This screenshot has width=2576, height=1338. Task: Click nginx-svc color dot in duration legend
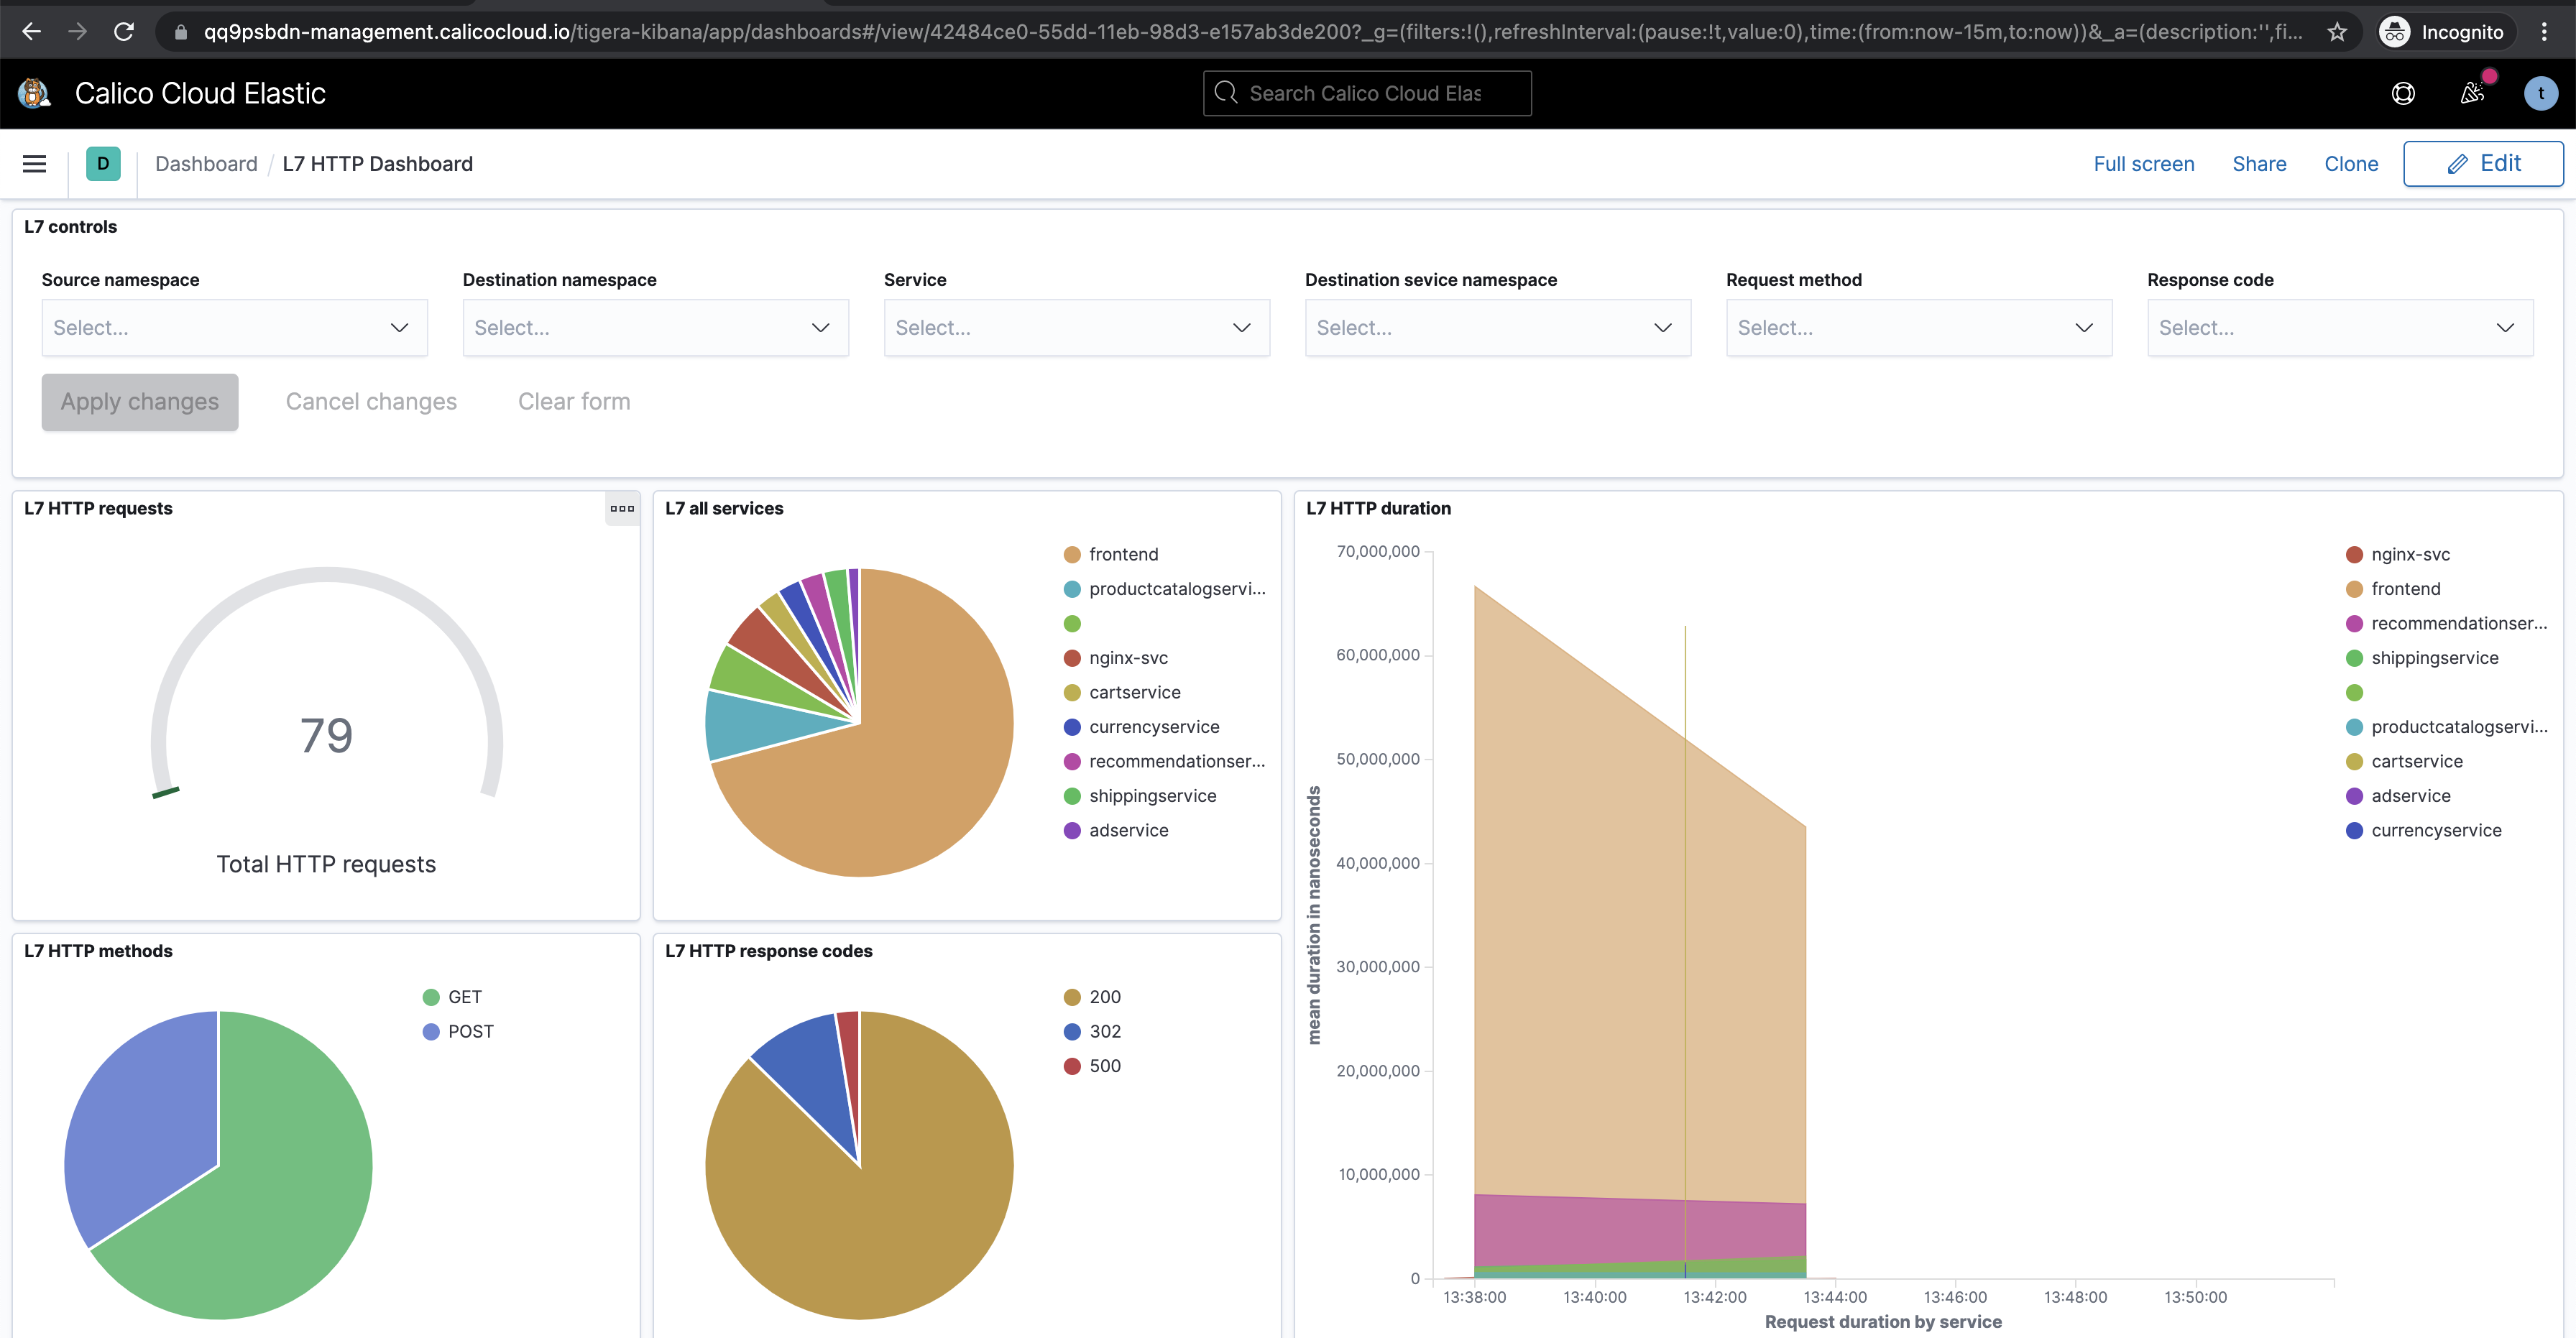[x=2354, y=554]
